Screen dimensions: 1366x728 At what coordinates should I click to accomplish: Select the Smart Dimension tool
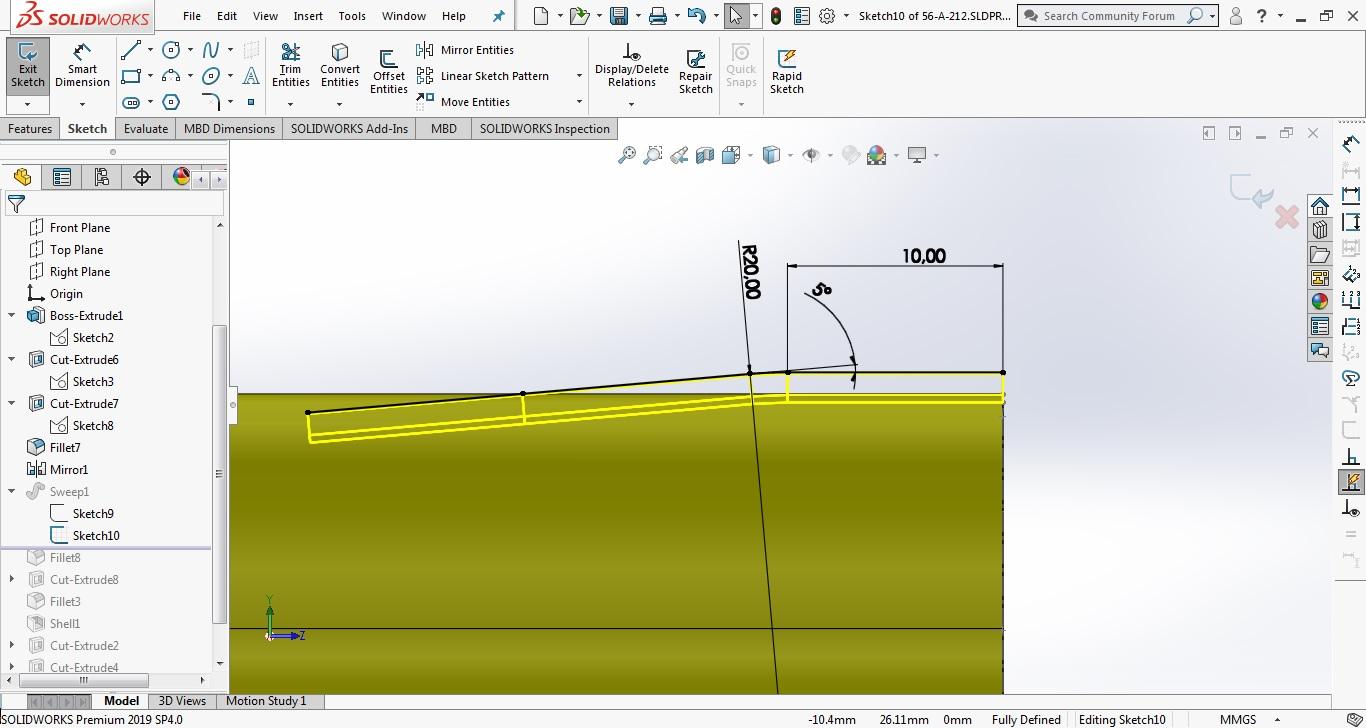point(82,65)
